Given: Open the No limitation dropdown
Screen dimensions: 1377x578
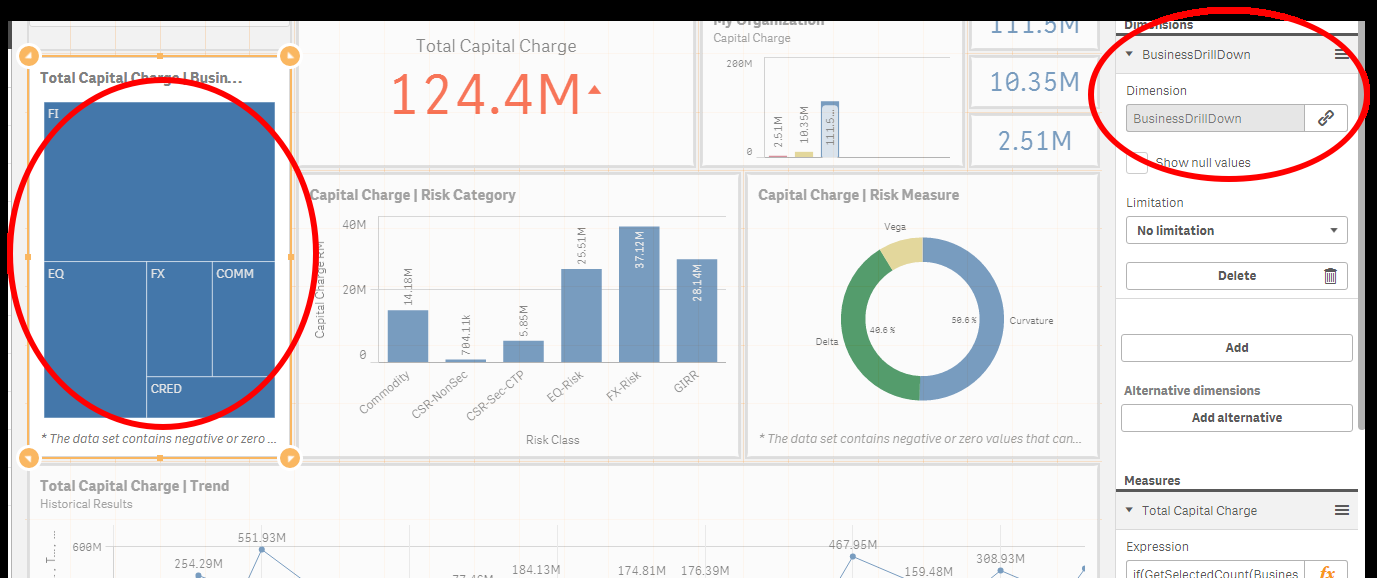Looking at the screenshot, I should point(1236,230).
